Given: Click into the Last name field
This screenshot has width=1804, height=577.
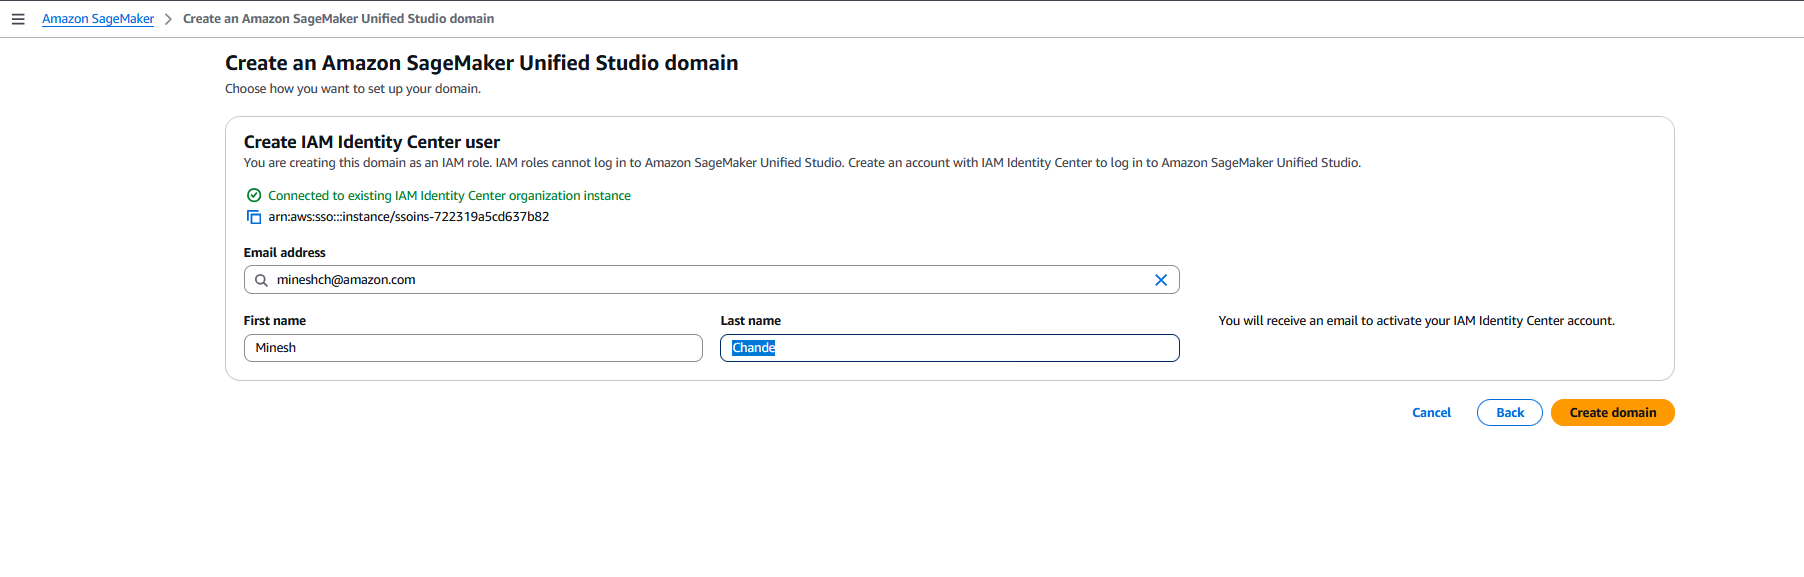Looking at the screenshot, I should (x=949, y=348).
